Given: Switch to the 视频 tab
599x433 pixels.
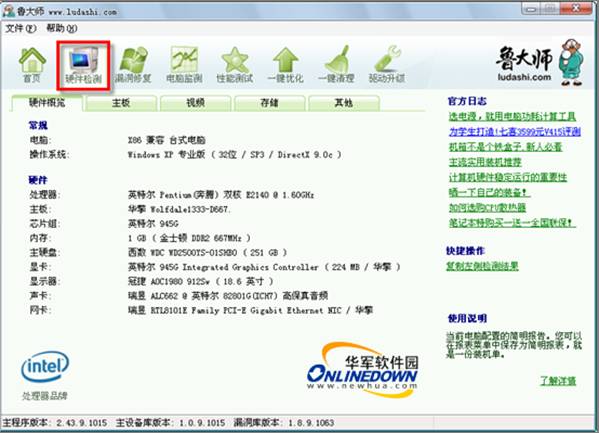Looking at the screenshot, I should coord(195,103).
